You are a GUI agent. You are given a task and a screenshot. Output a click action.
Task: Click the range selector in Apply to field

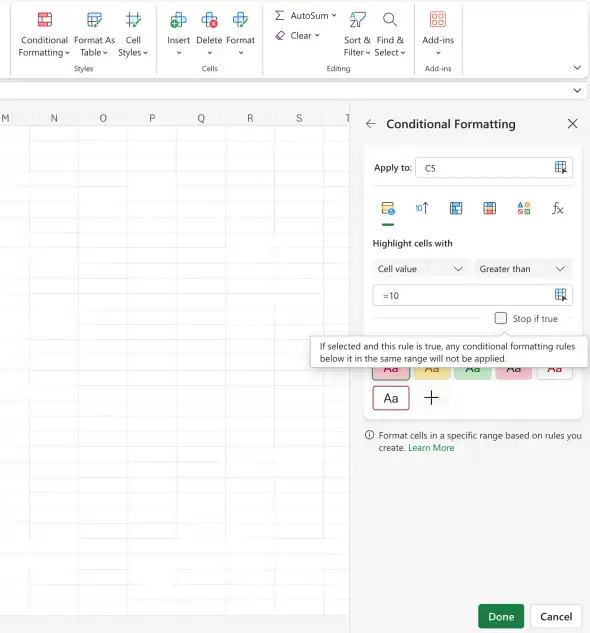tap(561, 167)
